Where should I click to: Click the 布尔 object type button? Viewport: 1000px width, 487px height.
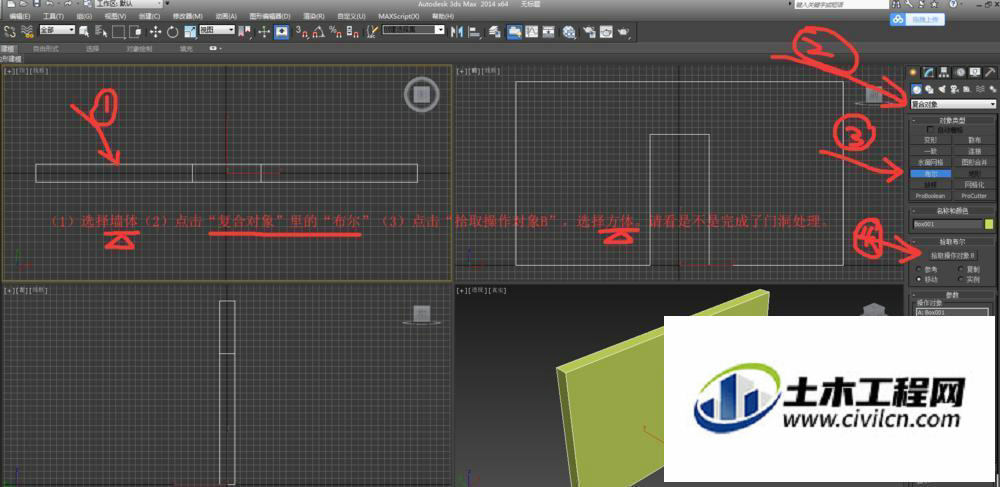(930, 173)
